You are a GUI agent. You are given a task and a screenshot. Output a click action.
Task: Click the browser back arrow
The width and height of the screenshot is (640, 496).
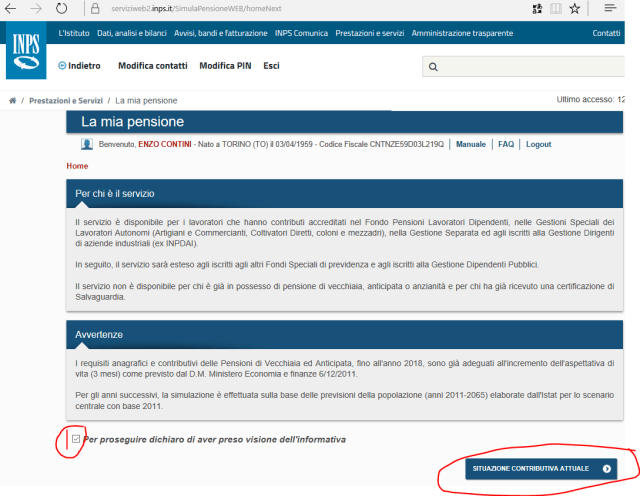(12, 8)
